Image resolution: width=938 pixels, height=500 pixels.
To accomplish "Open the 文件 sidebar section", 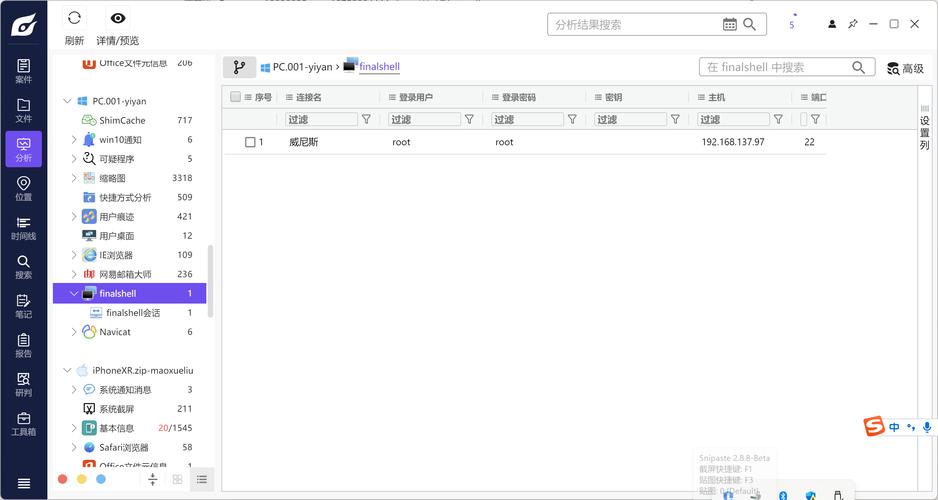I will (23, 111).
